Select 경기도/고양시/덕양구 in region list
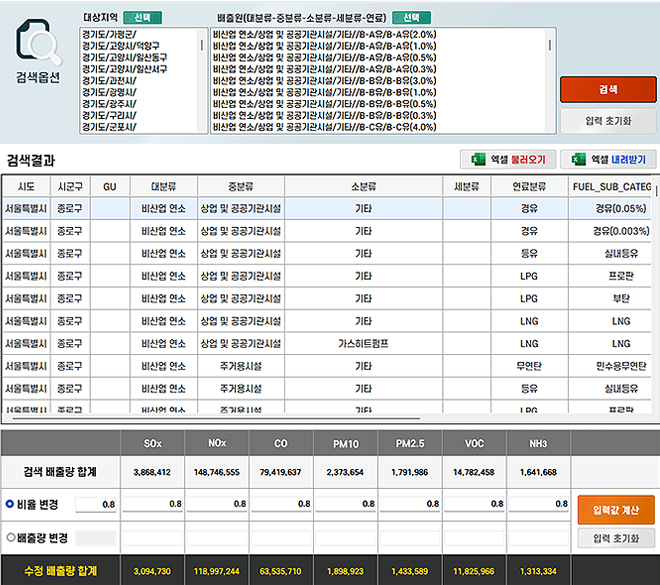Screen dimensions: 660x585 pos(121,46)
